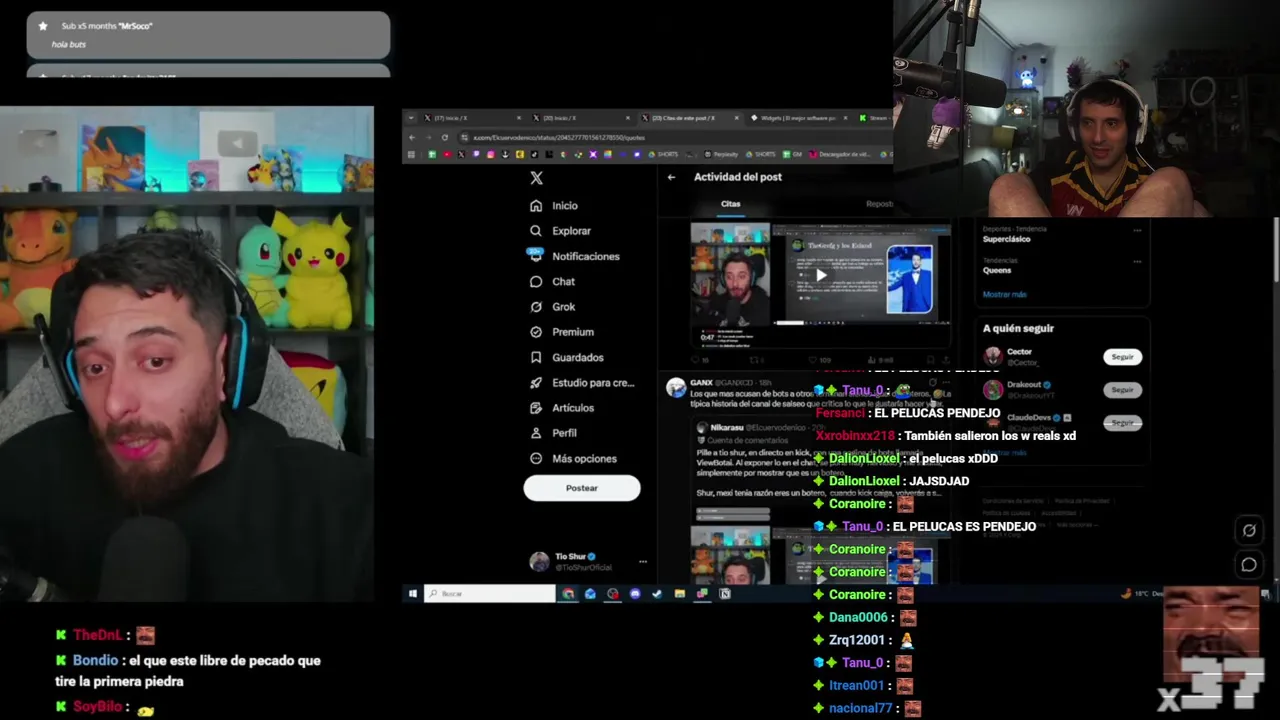Open Perfil in X sidebar
The width and height of the screenshot is (1280, 720).
click(x=554, y=433)
